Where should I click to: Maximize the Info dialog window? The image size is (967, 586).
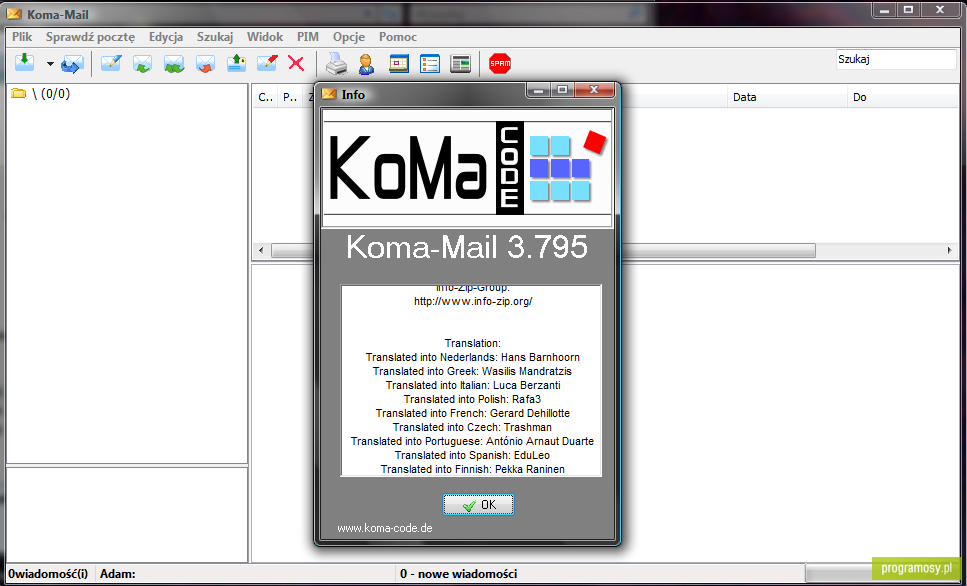point(562,90)
